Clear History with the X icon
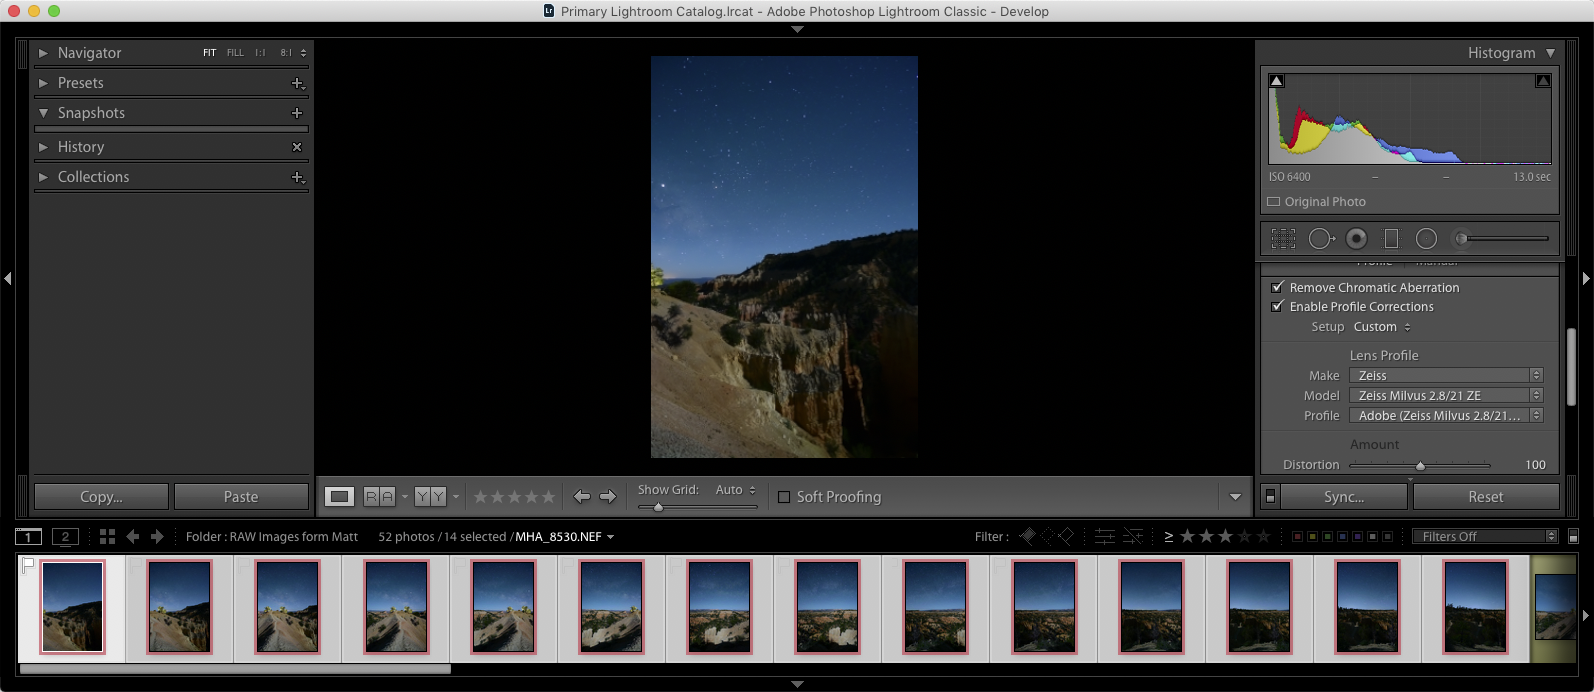This screenshot has height=692, width=1594. click(297, 147)
